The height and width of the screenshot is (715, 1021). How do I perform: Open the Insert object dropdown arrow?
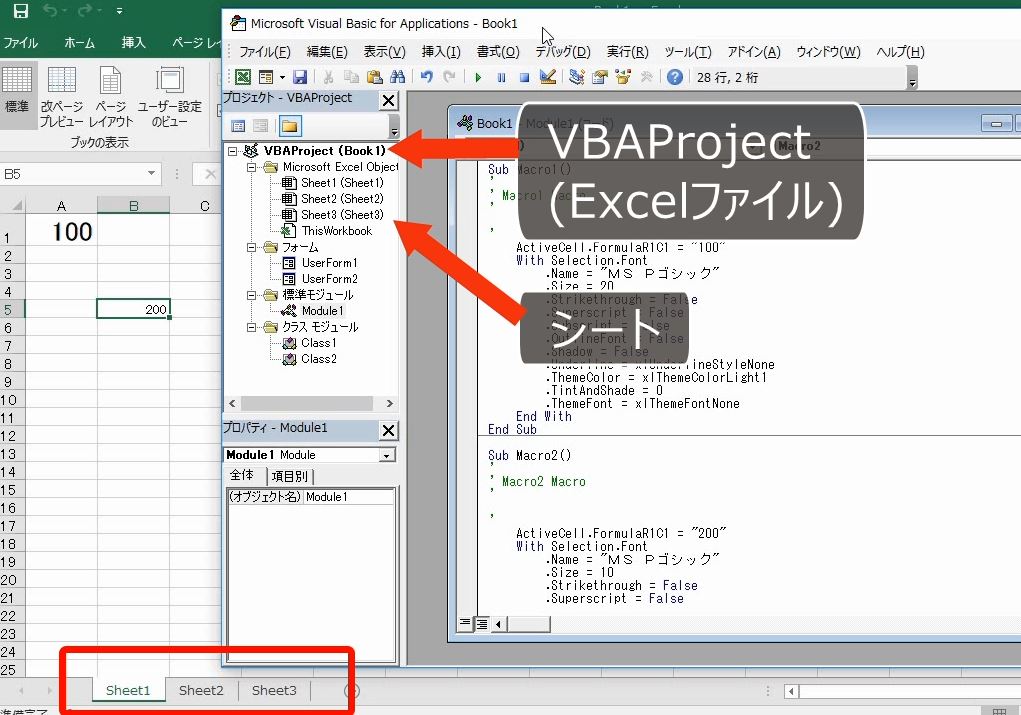(282, 77)
